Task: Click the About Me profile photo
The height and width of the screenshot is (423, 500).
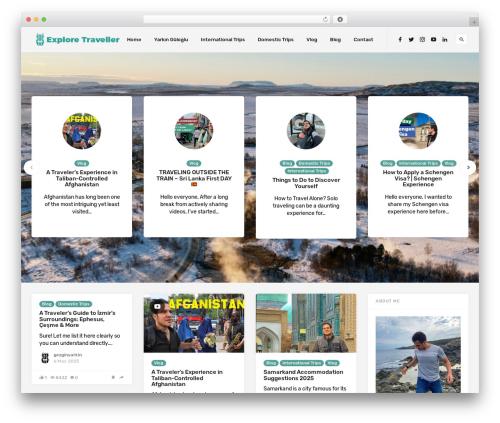Action: (418, 354)
